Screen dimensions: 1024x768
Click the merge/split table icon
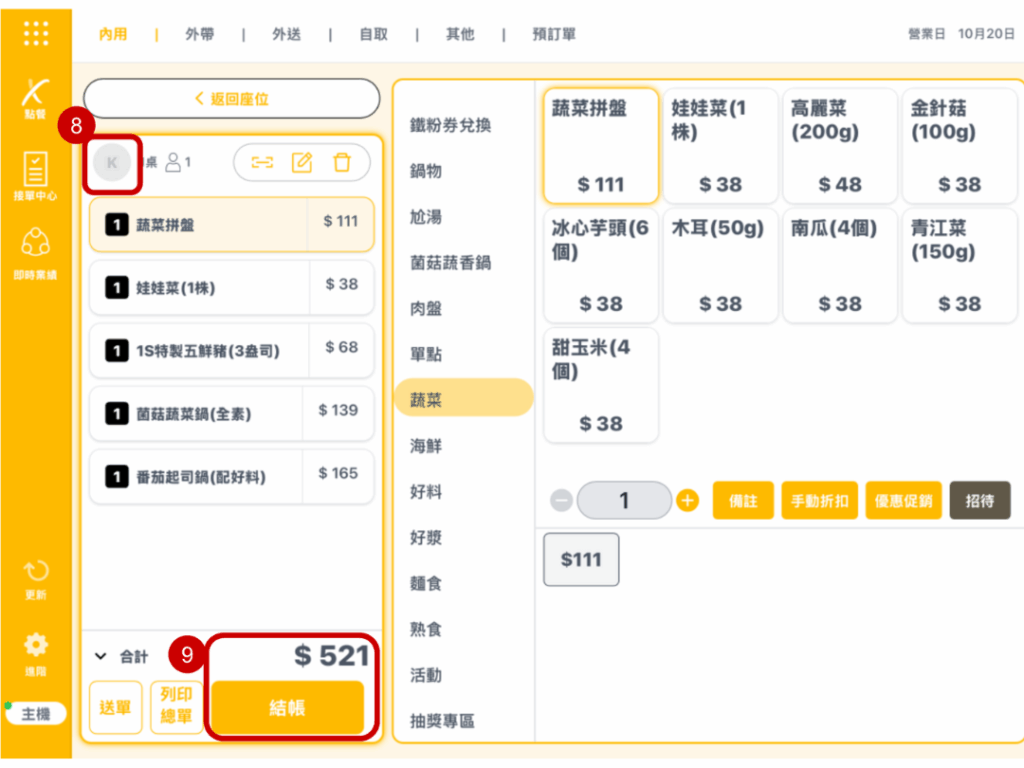pyautogui.click(x=262, y=162)
